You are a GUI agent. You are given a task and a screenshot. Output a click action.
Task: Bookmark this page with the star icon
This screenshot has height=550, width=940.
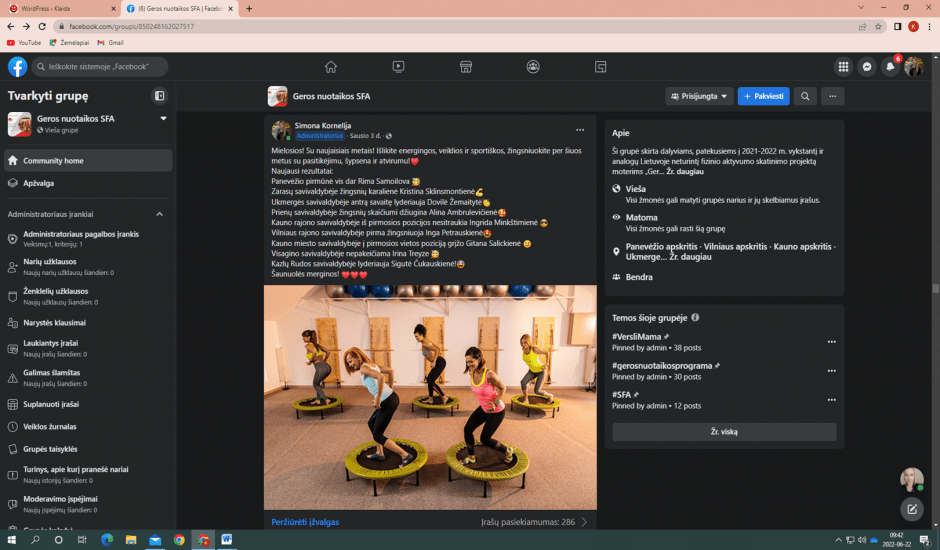click(878, 26)
